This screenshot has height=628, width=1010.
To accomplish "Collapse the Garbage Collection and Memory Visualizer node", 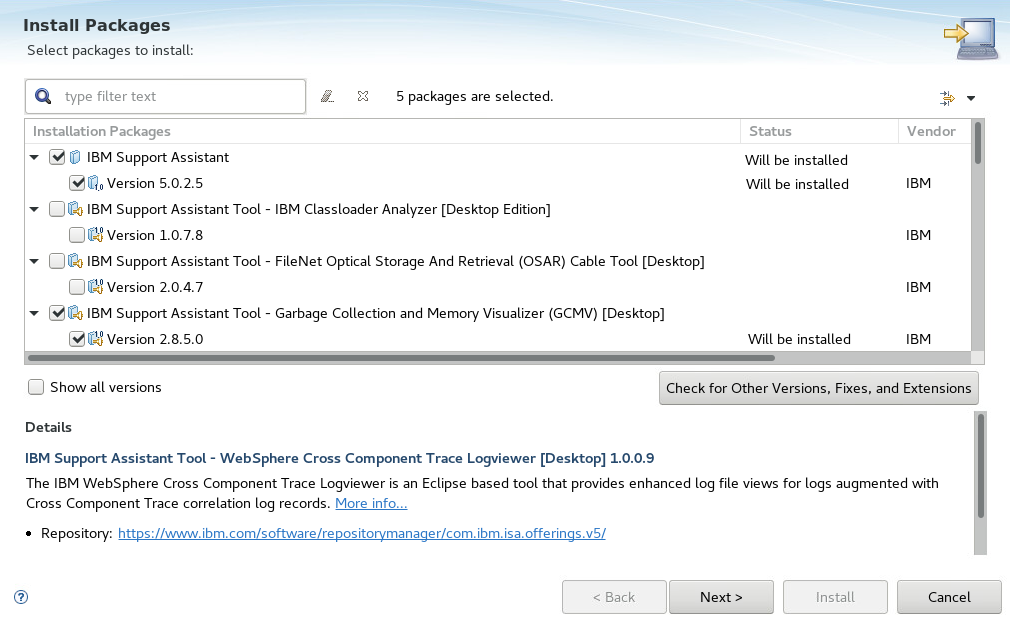I will (35, 313).
